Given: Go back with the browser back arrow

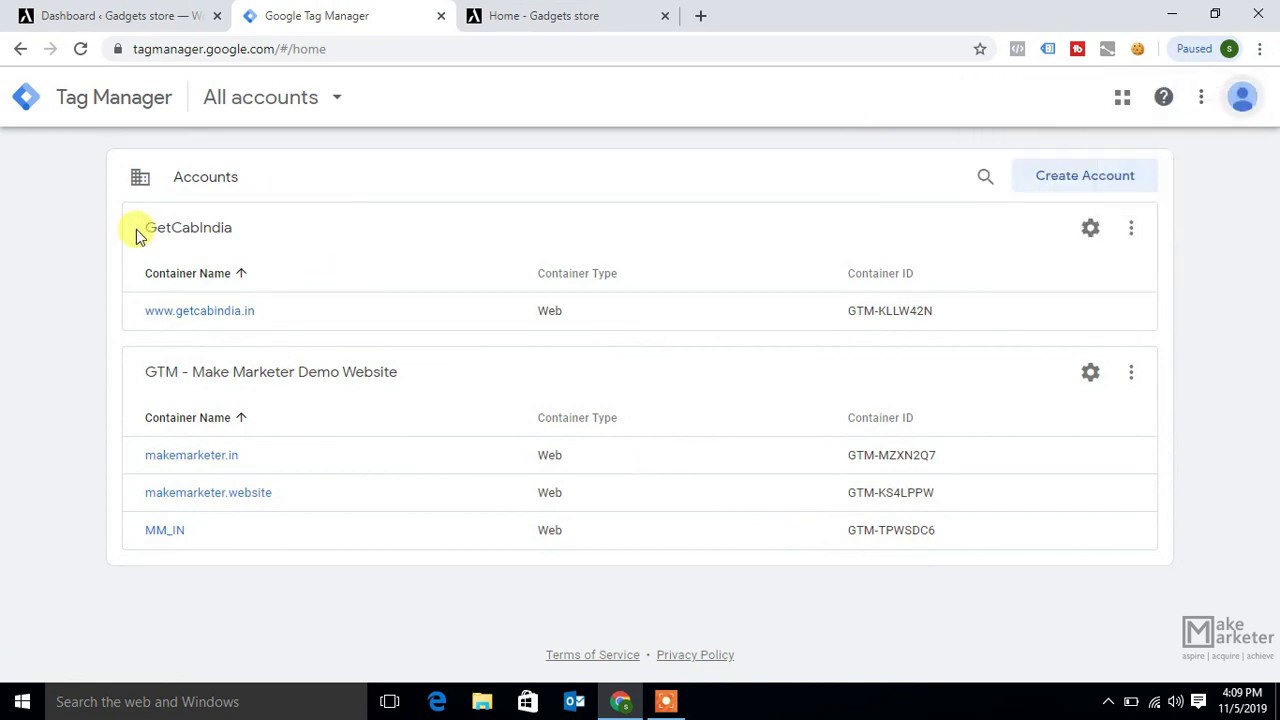Looking at the screenshot, I should point(21,49).
